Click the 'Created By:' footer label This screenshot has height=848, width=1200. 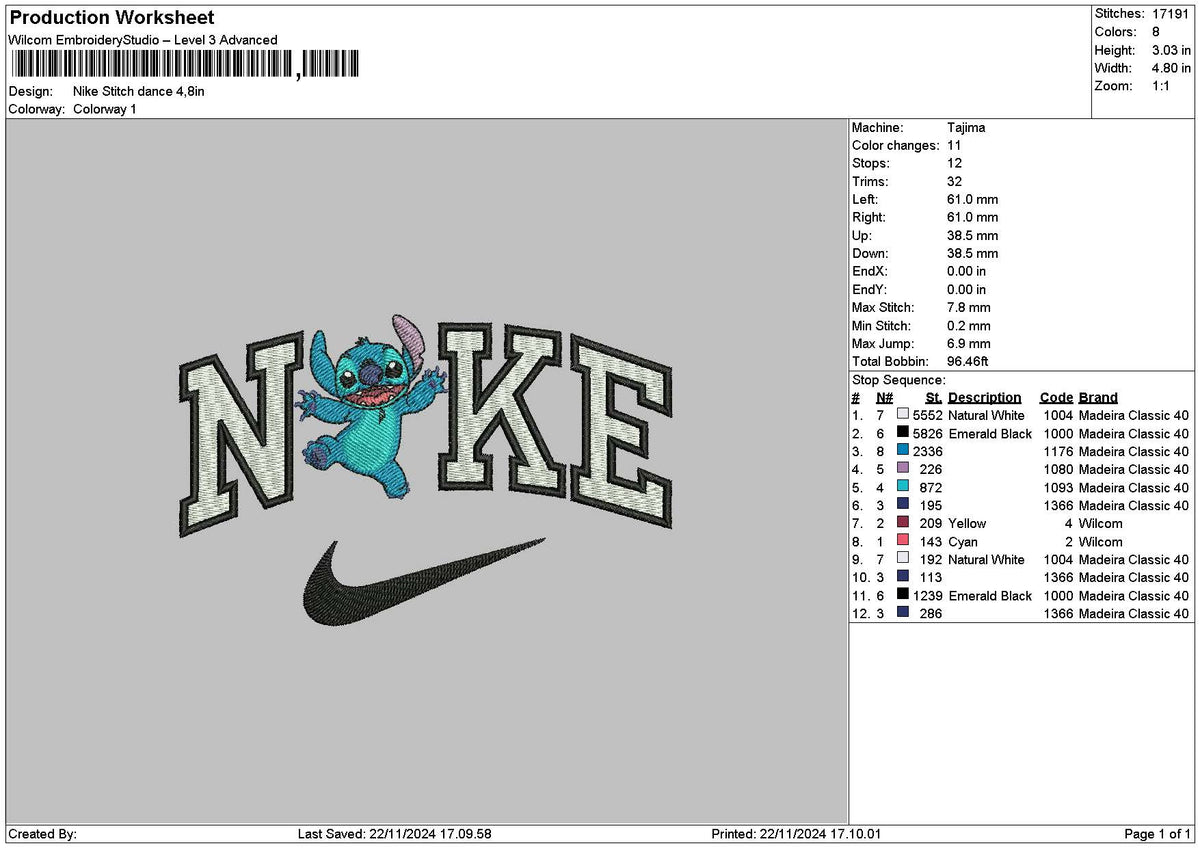(x=42, y=834)
